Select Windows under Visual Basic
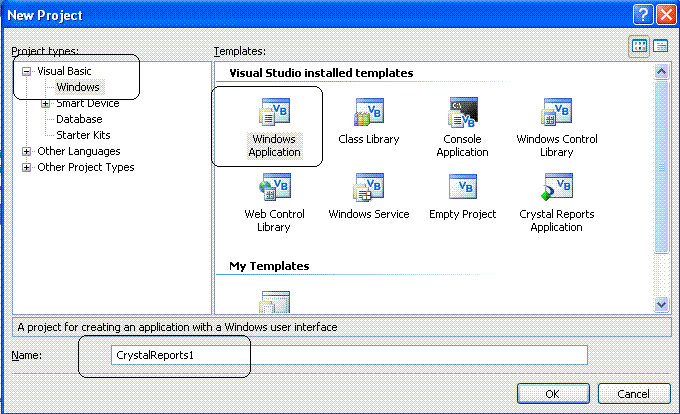 click(x=78, y=87)
